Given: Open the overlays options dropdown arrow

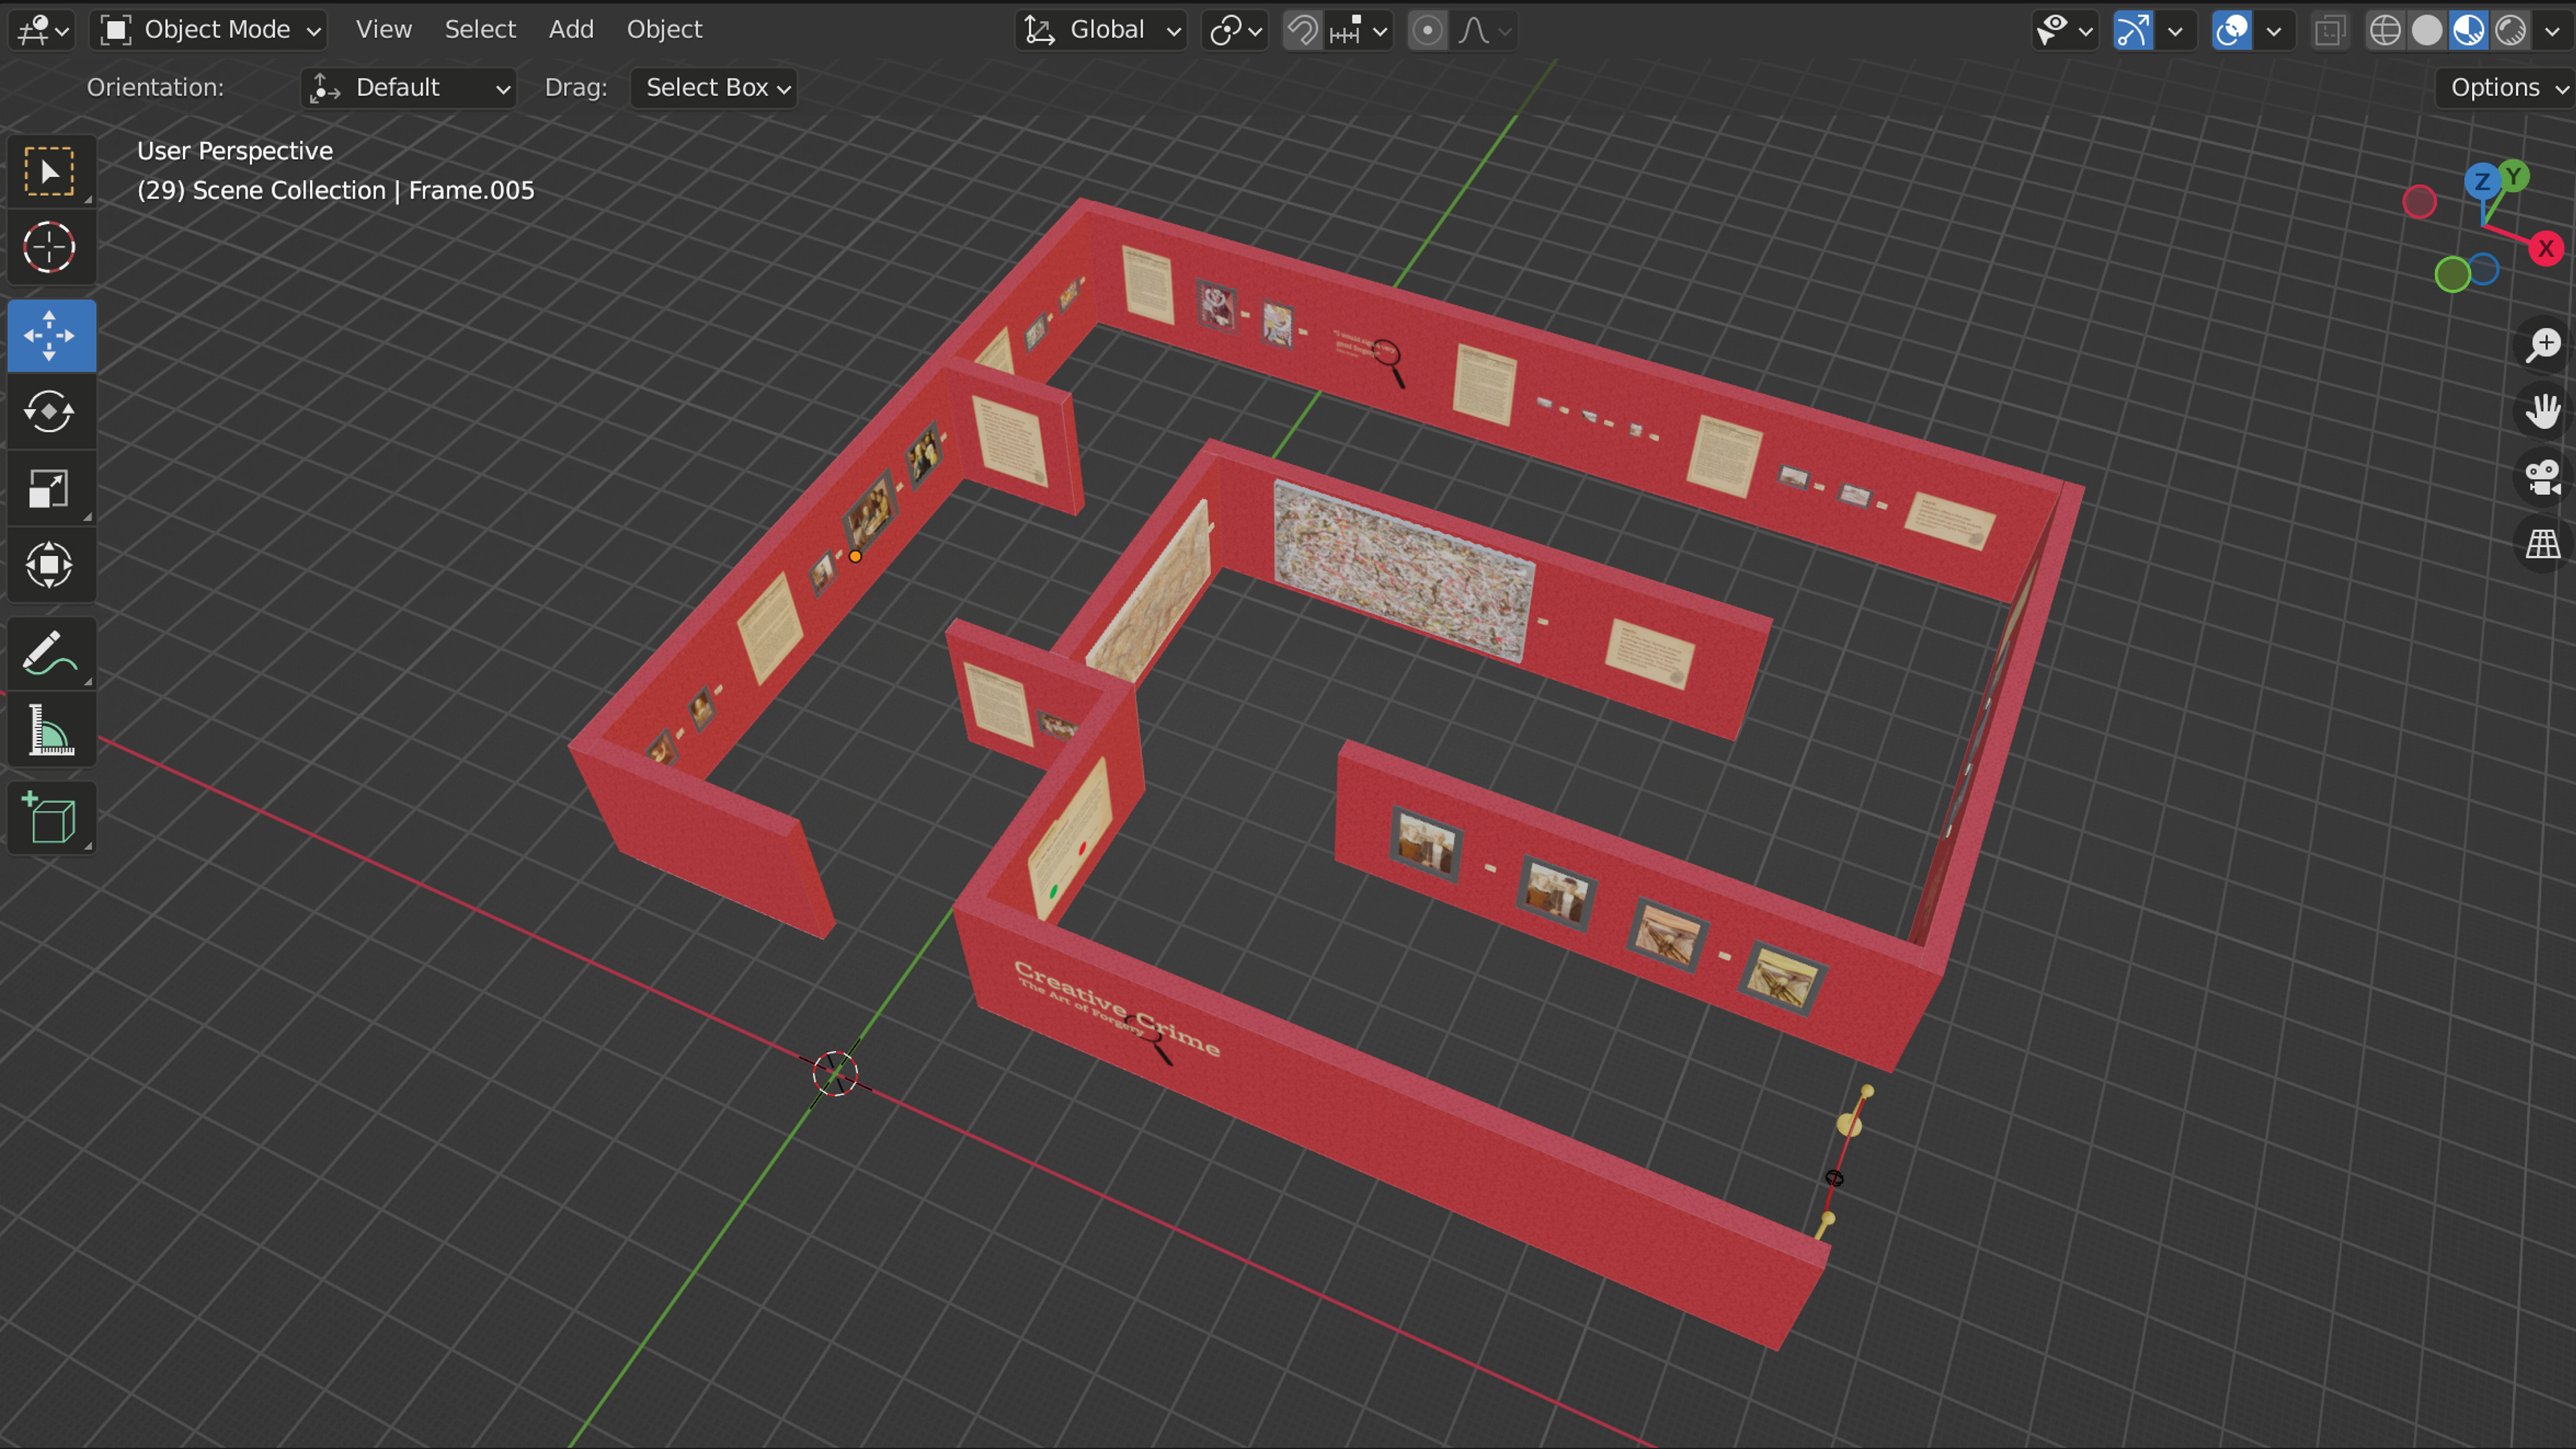Looking at the screenshot, I should coord(2273,30).
